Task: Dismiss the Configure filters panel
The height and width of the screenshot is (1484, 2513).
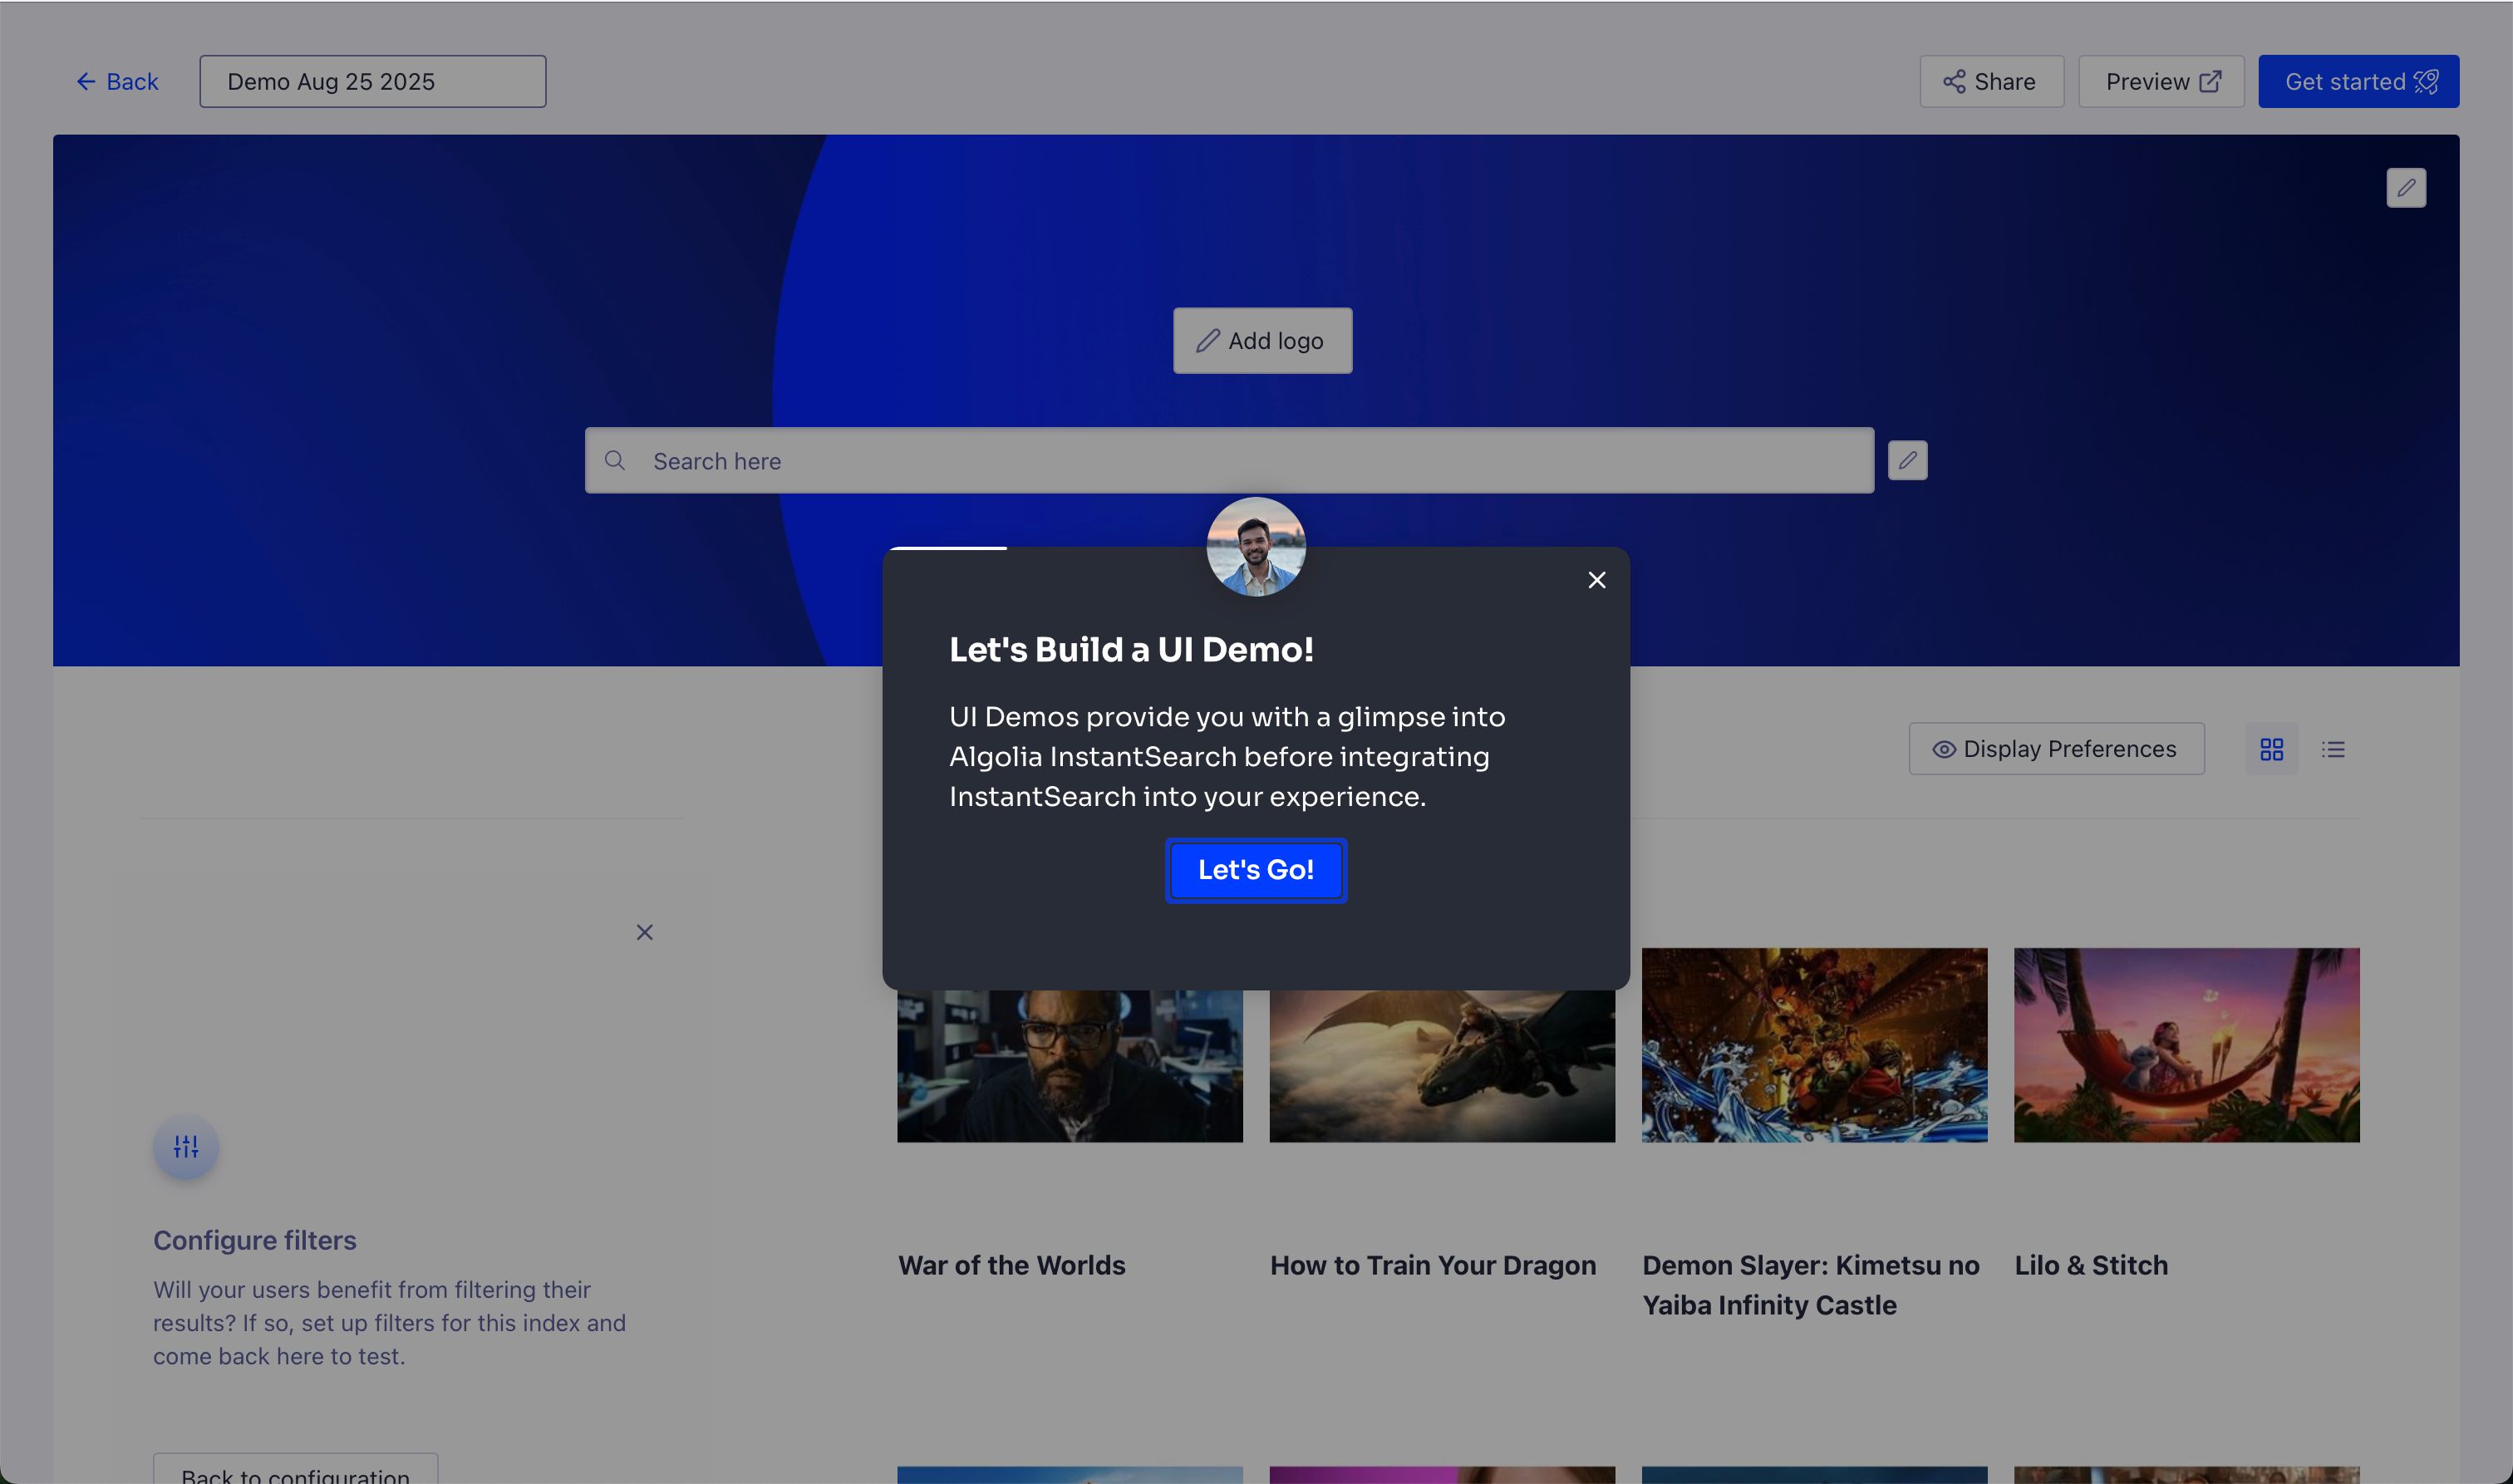Action: 644,932
